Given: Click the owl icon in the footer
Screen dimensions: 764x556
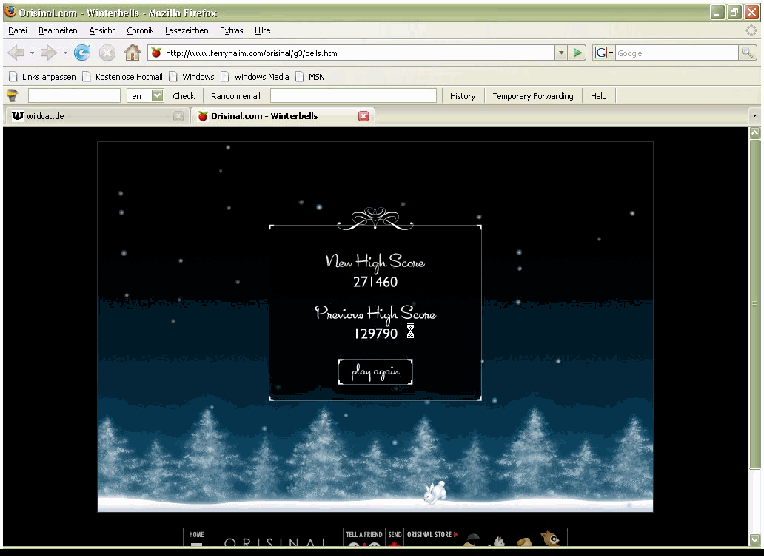Looking at the screenshot, I should (x=551, y=538).
